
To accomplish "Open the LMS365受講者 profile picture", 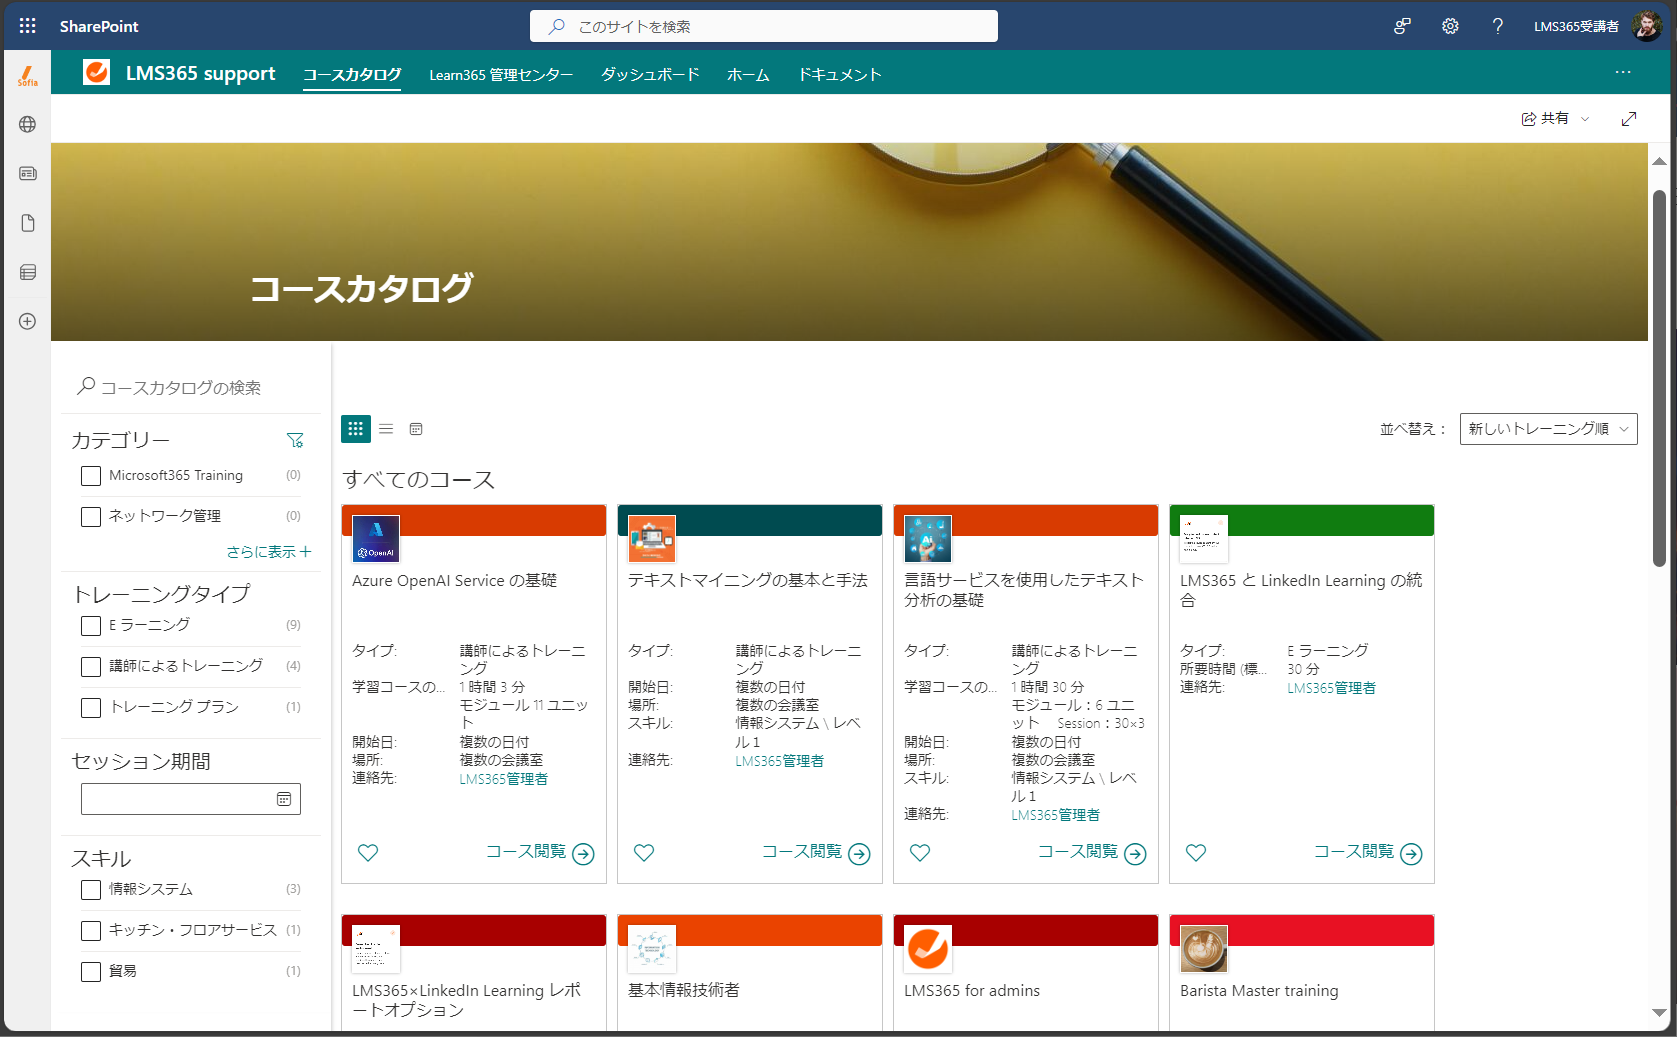I will (1647, 26).
